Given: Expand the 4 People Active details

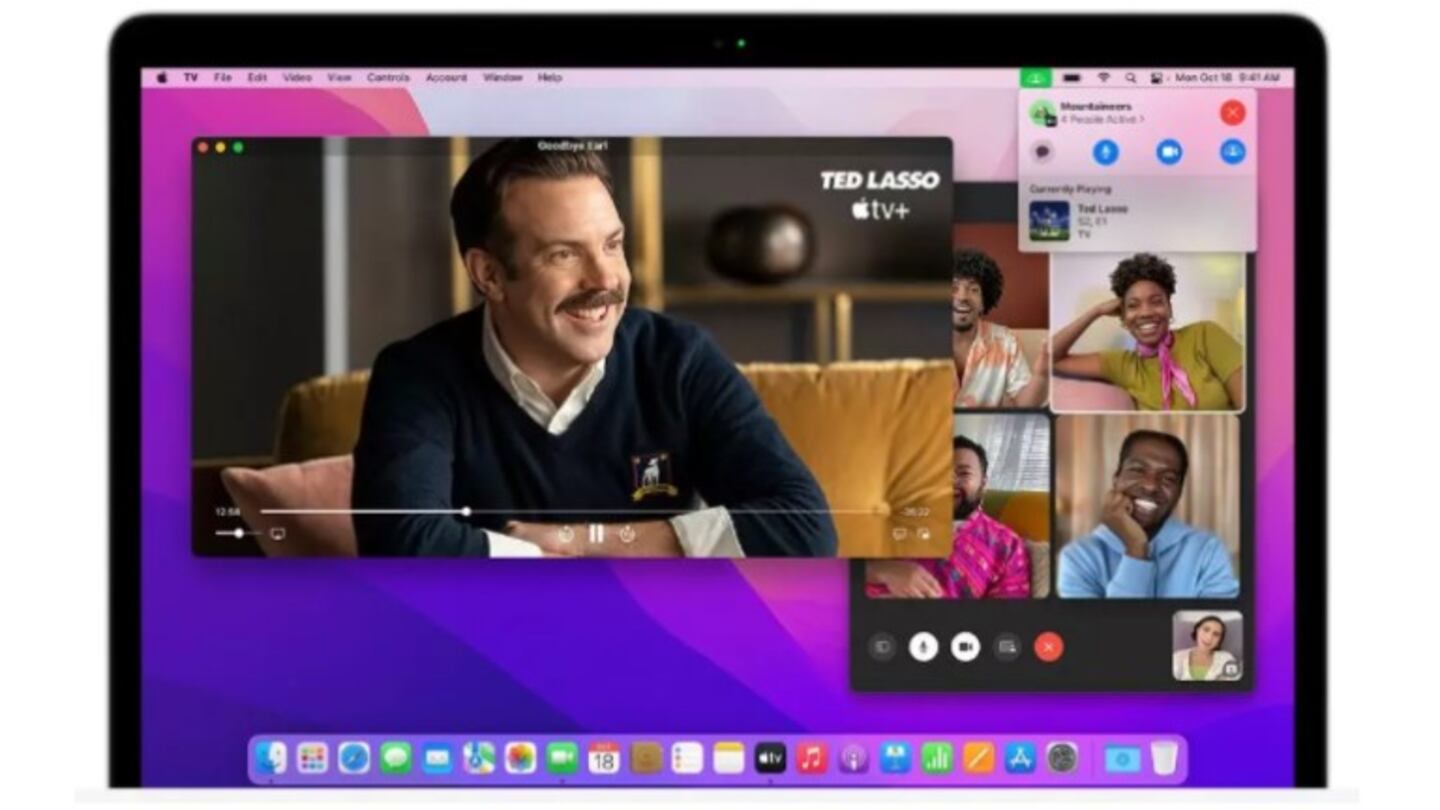Looking at the screenshot, I should [x=1102, y=120].
